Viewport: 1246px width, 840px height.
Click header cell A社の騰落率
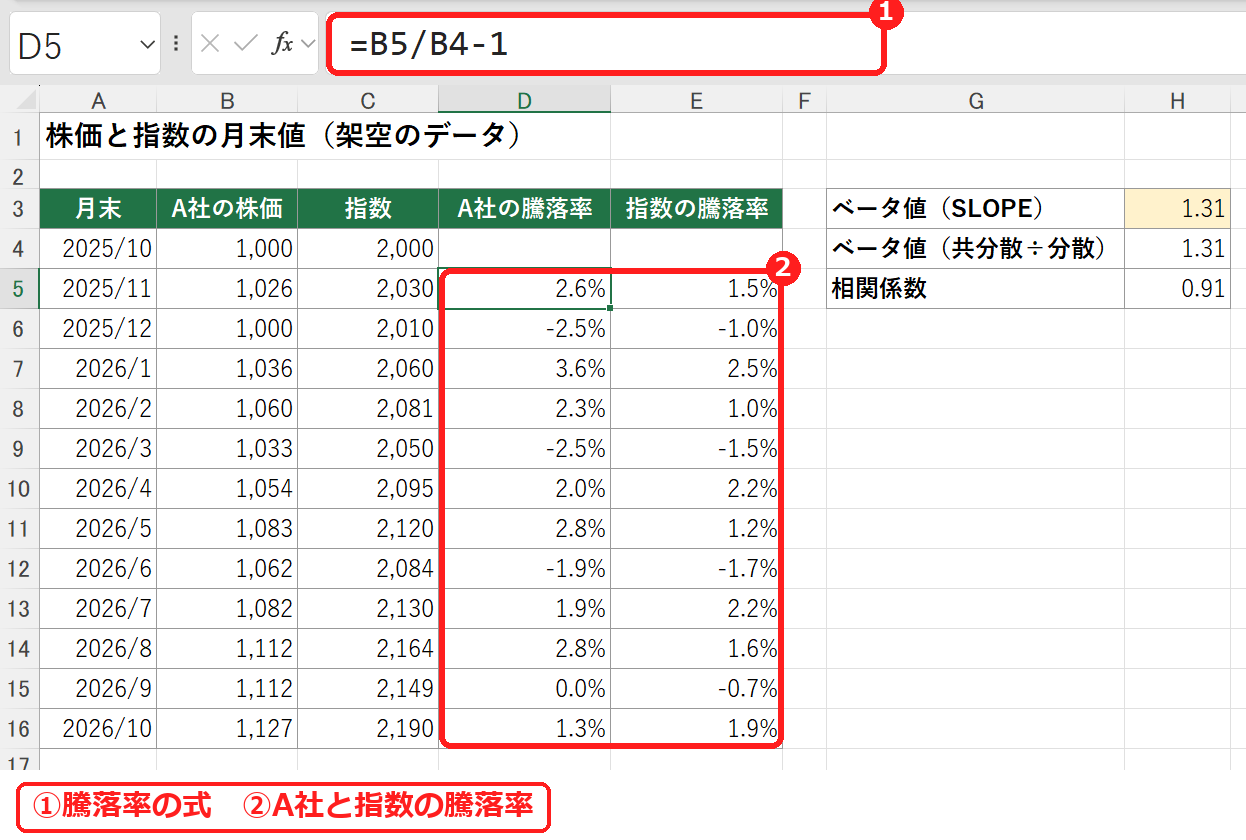pyautogui.click(x=524, y=209)
